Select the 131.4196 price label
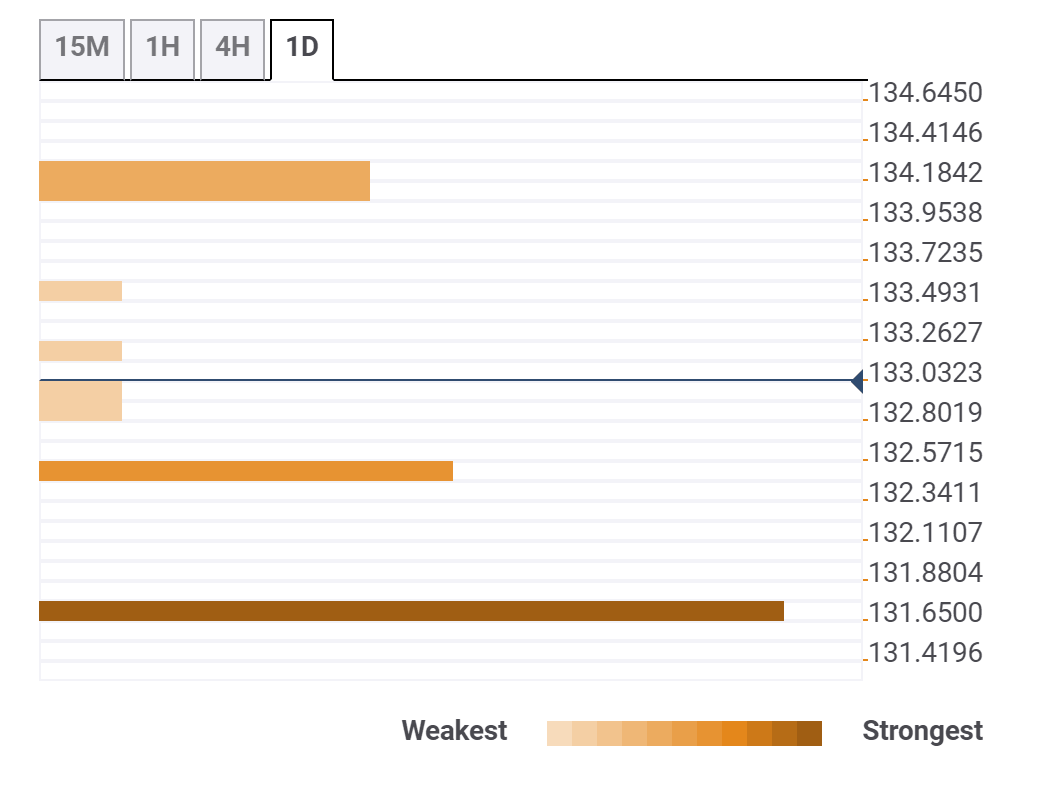The image size is (1040, 788). (x=925, y=652)
